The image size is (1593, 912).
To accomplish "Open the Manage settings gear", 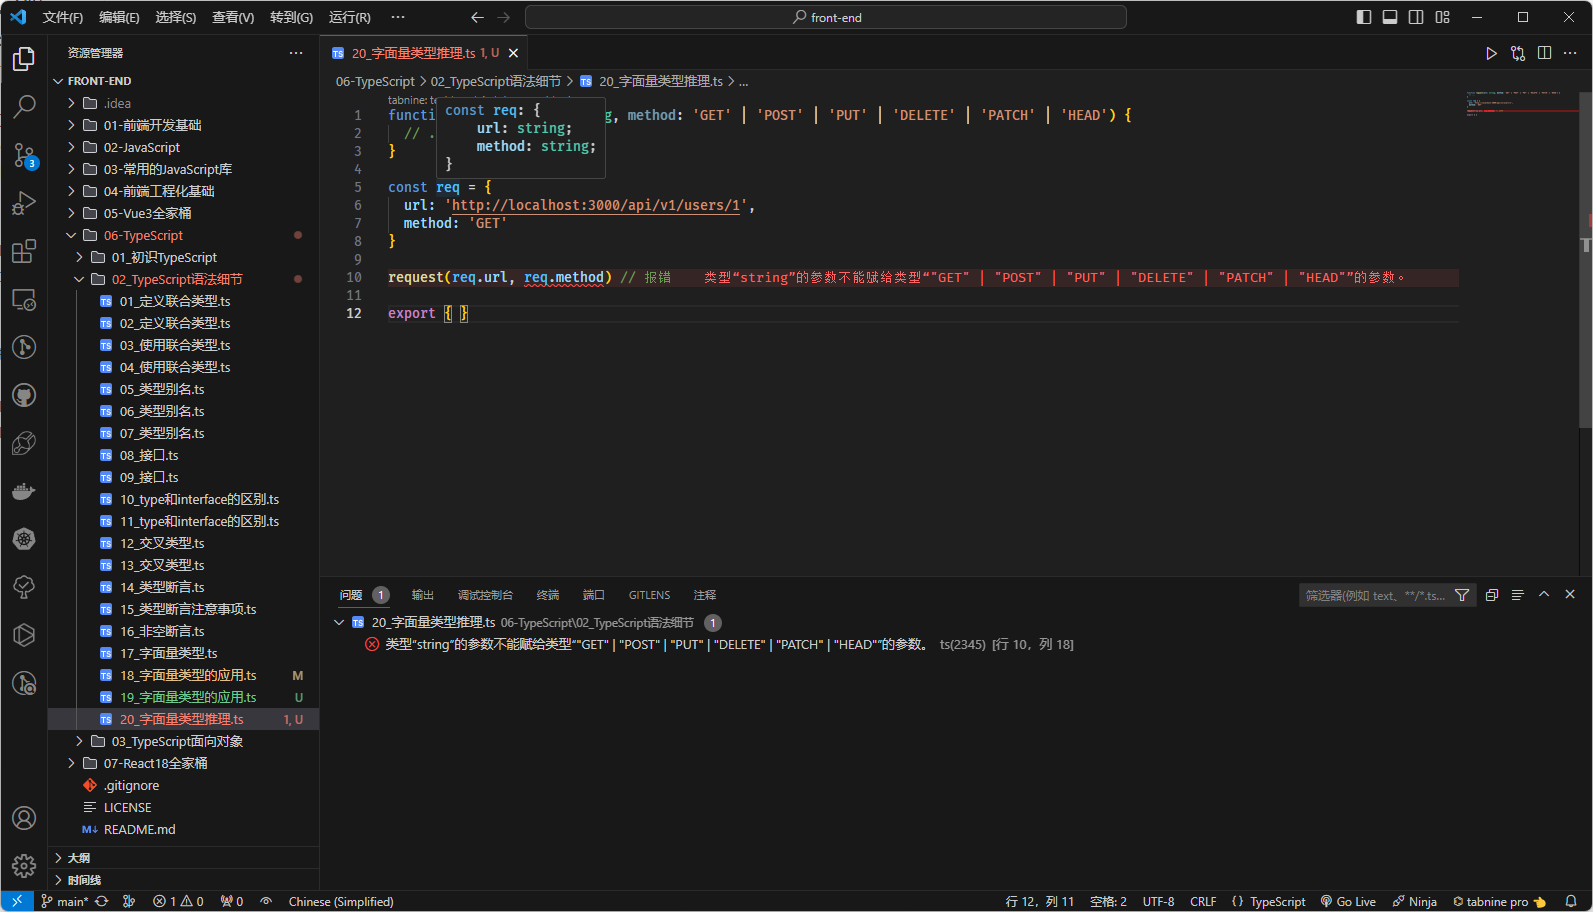I will click(x=24, y=865).
